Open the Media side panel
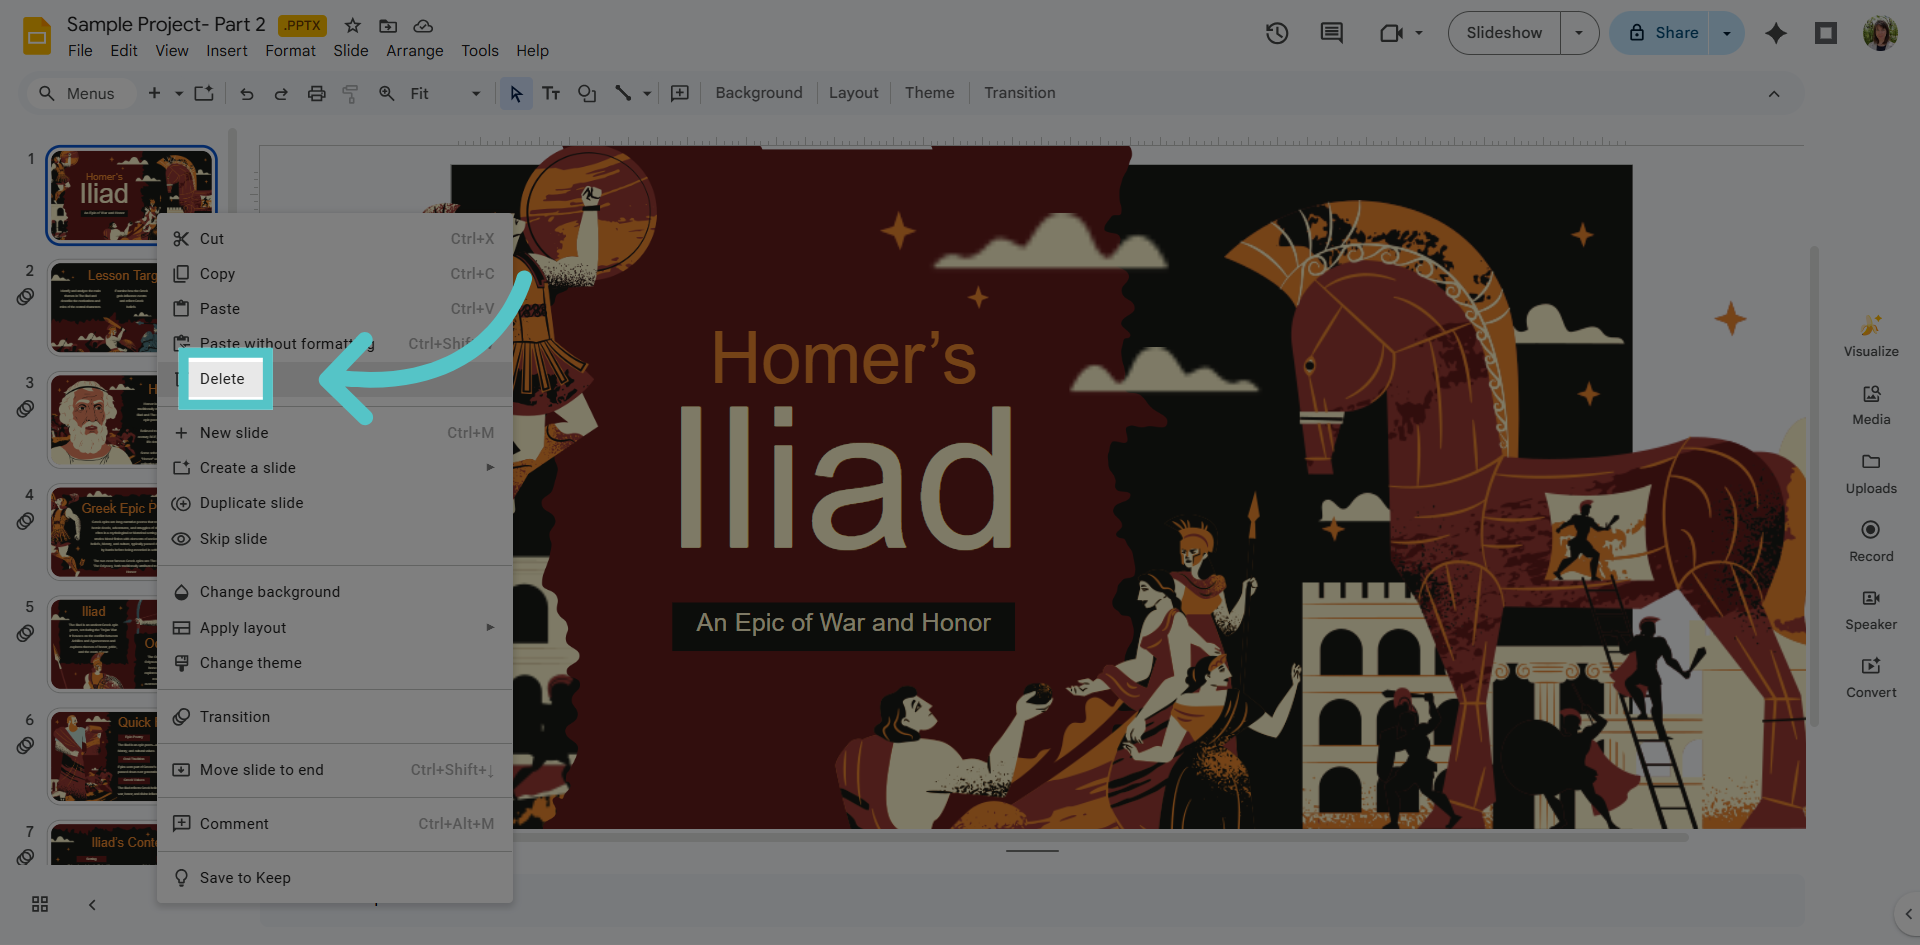The height and width of the screenshot is (945, 1920). pyautogui.click(x=1871, y=404)
